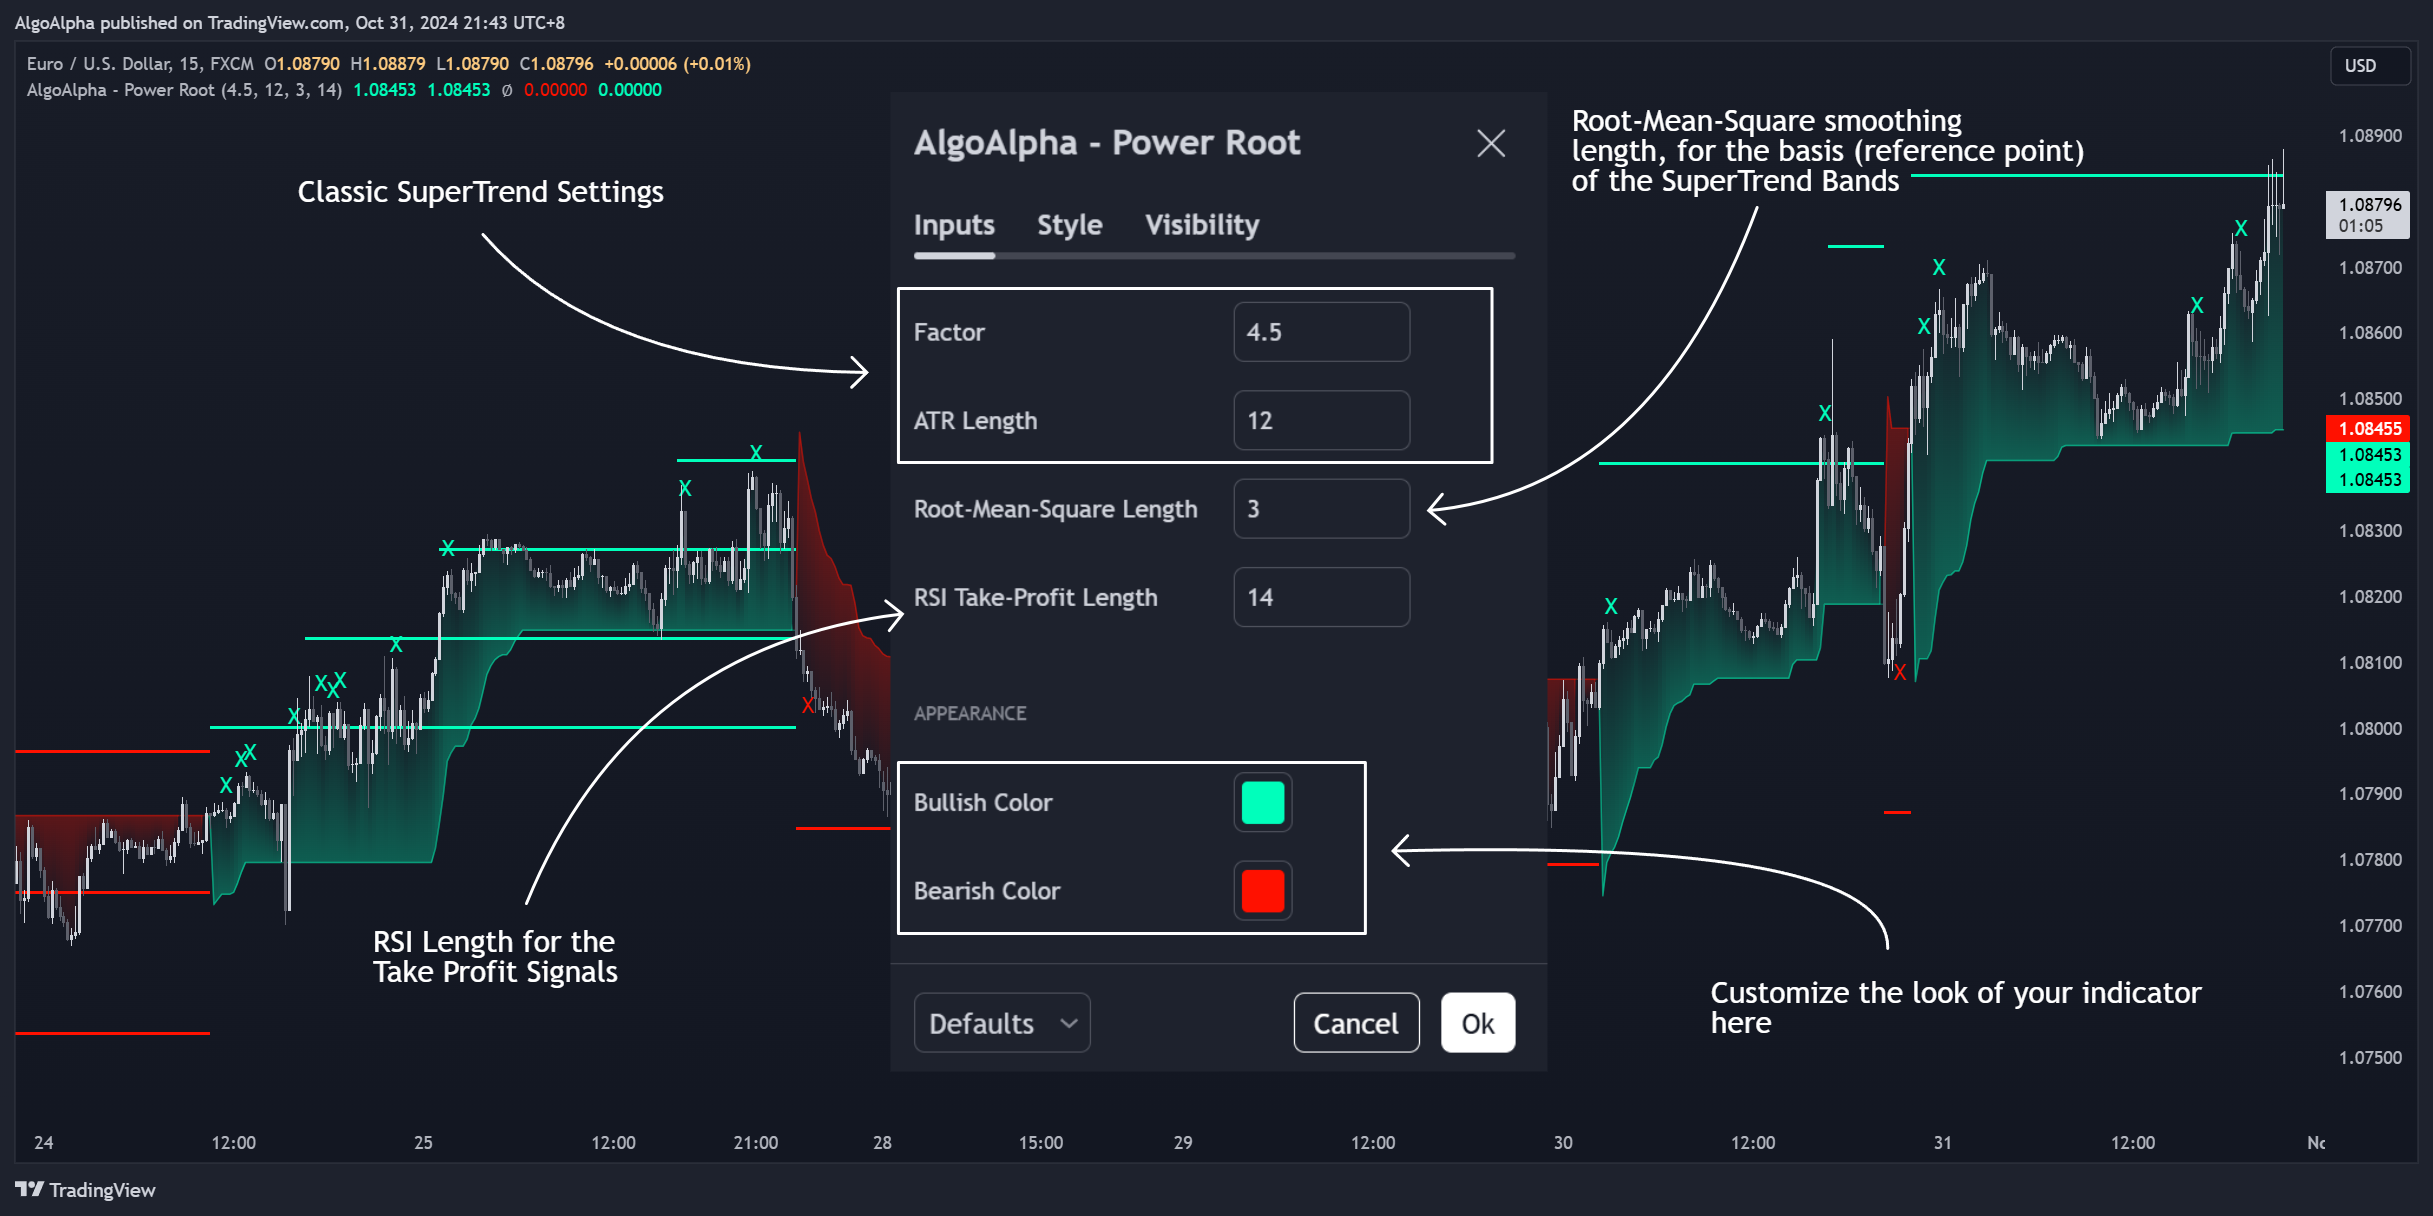This screenshot has height=1216, width=2433.
Task: Click the Euro / U.S. Dollar symbol title
Action: (x=140, y=64)
